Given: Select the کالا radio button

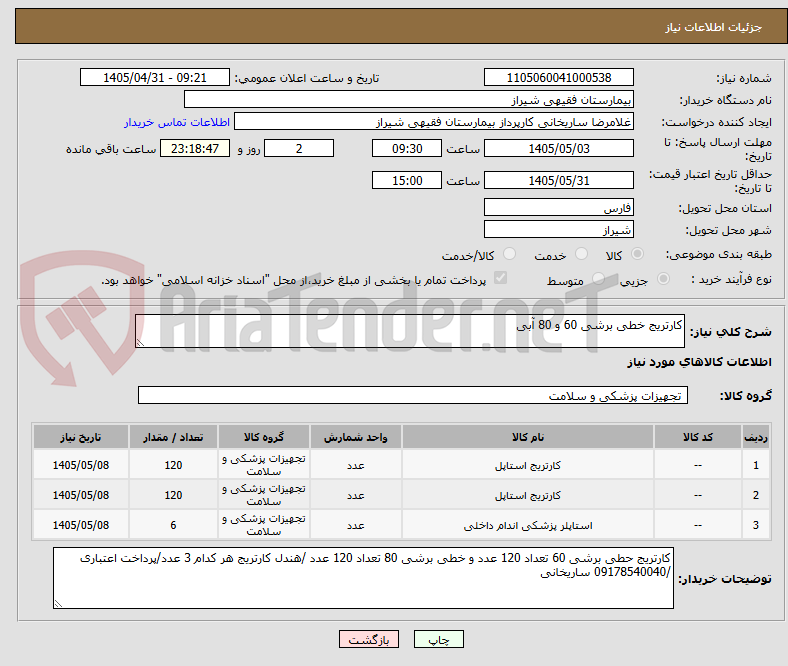Looking at the screenshot, I should click(637, 254).
